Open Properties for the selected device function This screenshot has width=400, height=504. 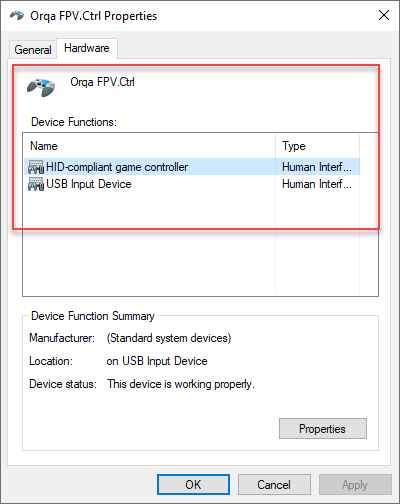tap(323, 428)
